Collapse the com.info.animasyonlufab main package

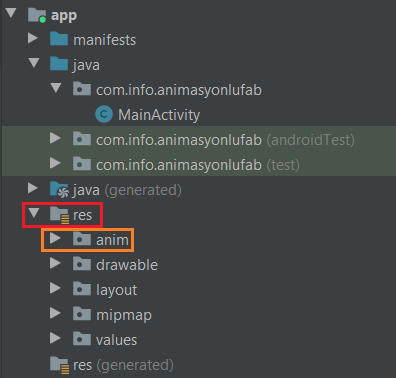pos(56,88)
